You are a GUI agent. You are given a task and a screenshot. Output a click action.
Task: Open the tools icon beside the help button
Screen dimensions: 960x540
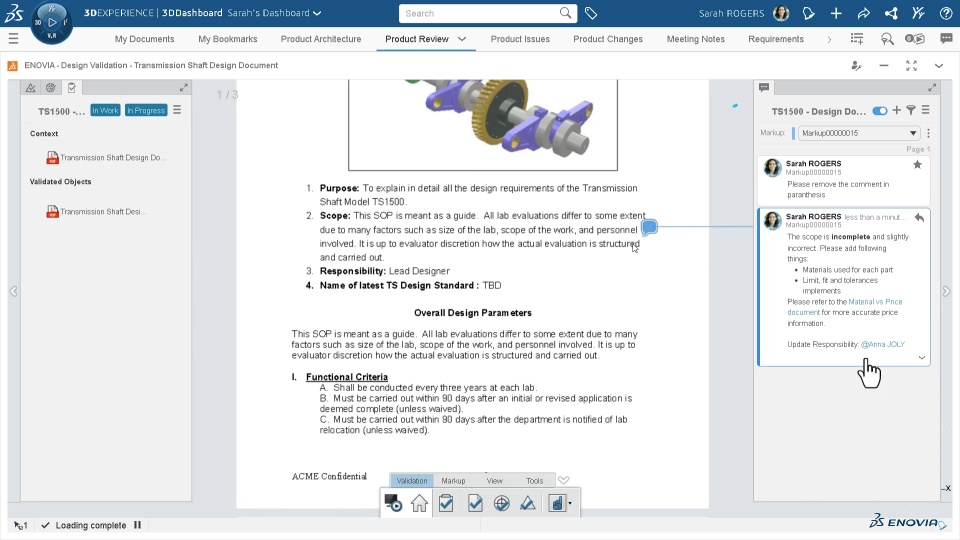[x=918, y=13]
